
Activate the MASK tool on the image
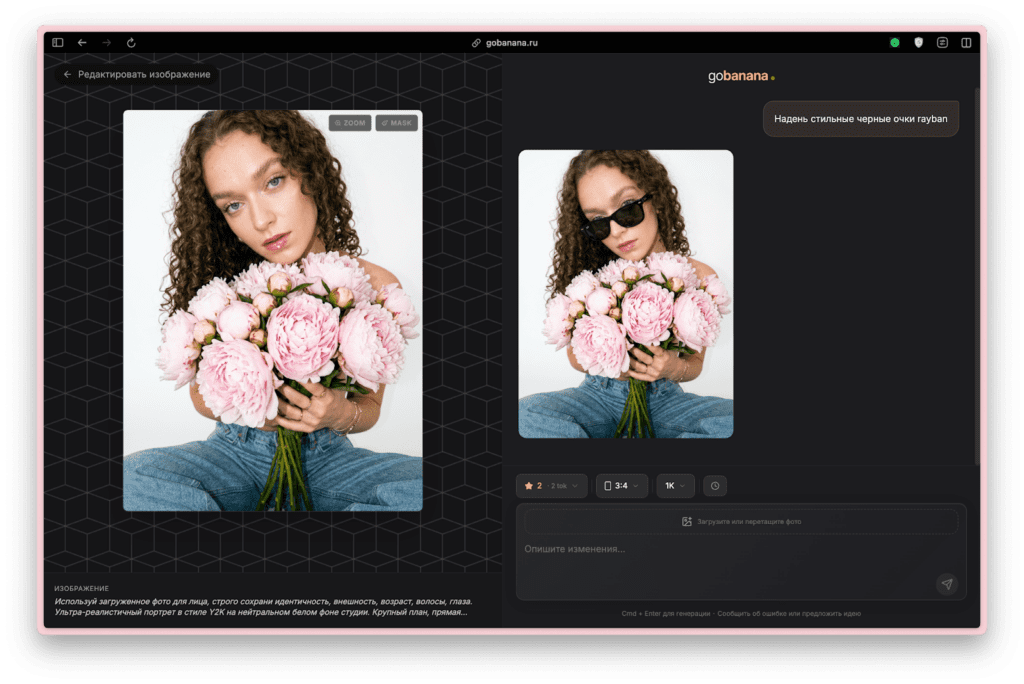(x=396, y=123)
